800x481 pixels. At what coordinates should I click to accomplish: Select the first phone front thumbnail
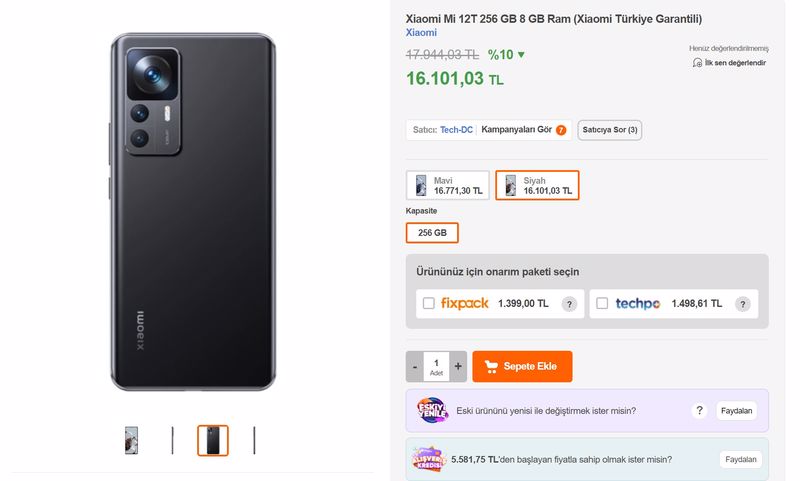click(132, 440)
